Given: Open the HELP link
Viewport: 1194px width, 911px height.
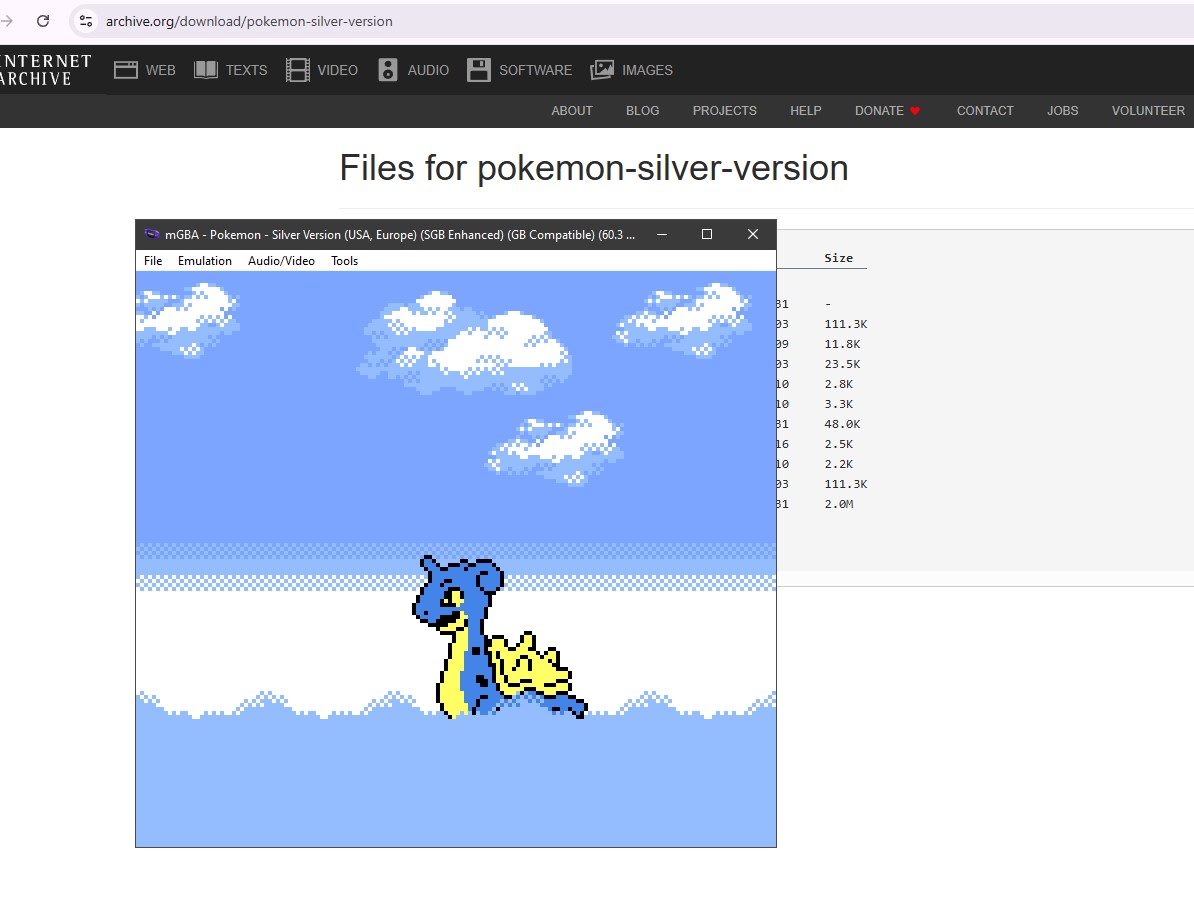Looking at the screenshot, I should coord(806,110).
